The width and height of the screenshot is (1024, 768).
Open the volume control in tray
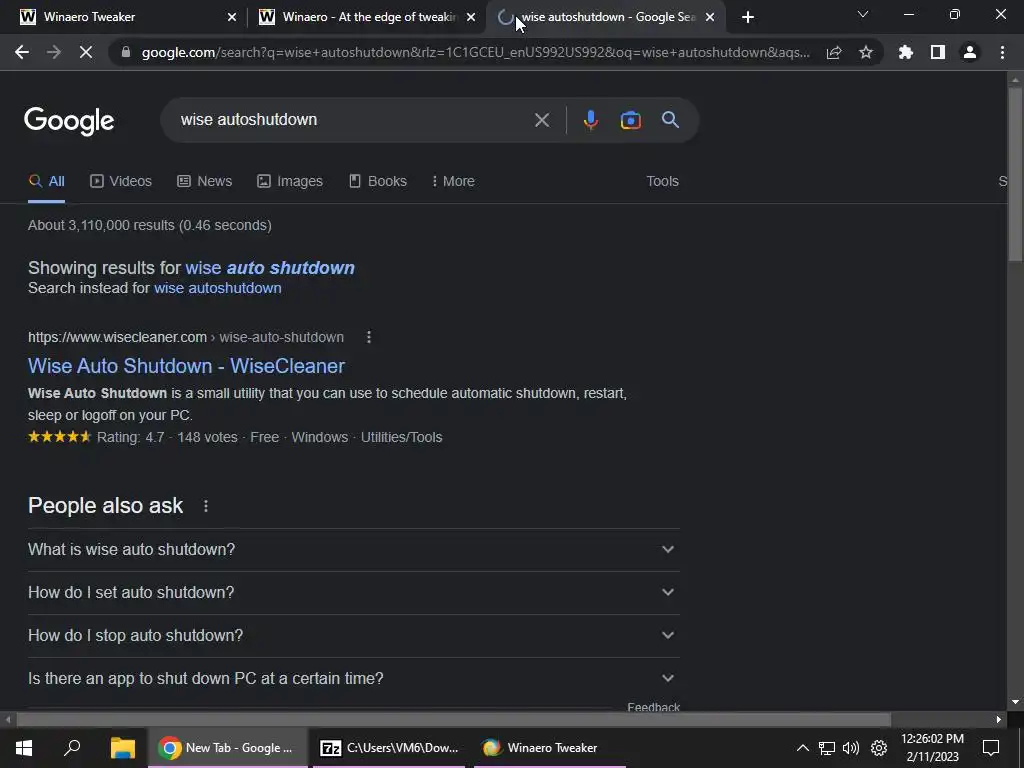tap(851, 748)
